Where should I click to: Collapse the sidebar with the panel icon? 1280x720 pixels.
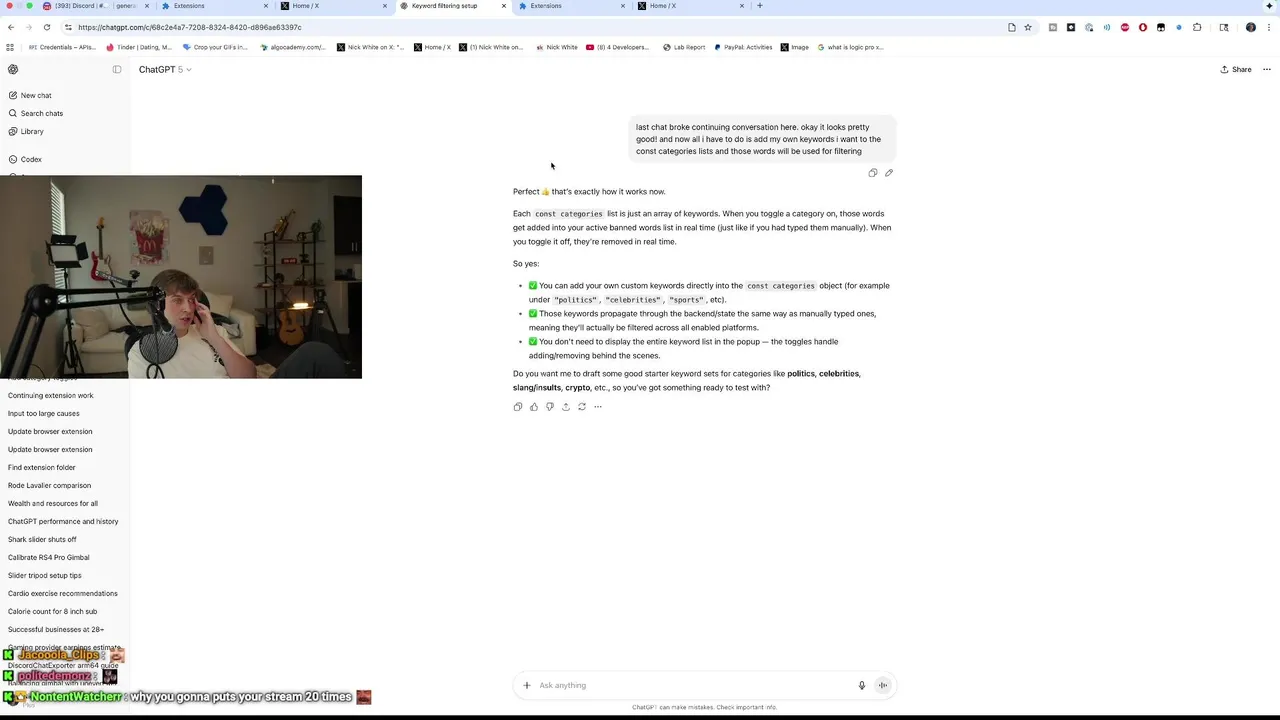point(117,69)
